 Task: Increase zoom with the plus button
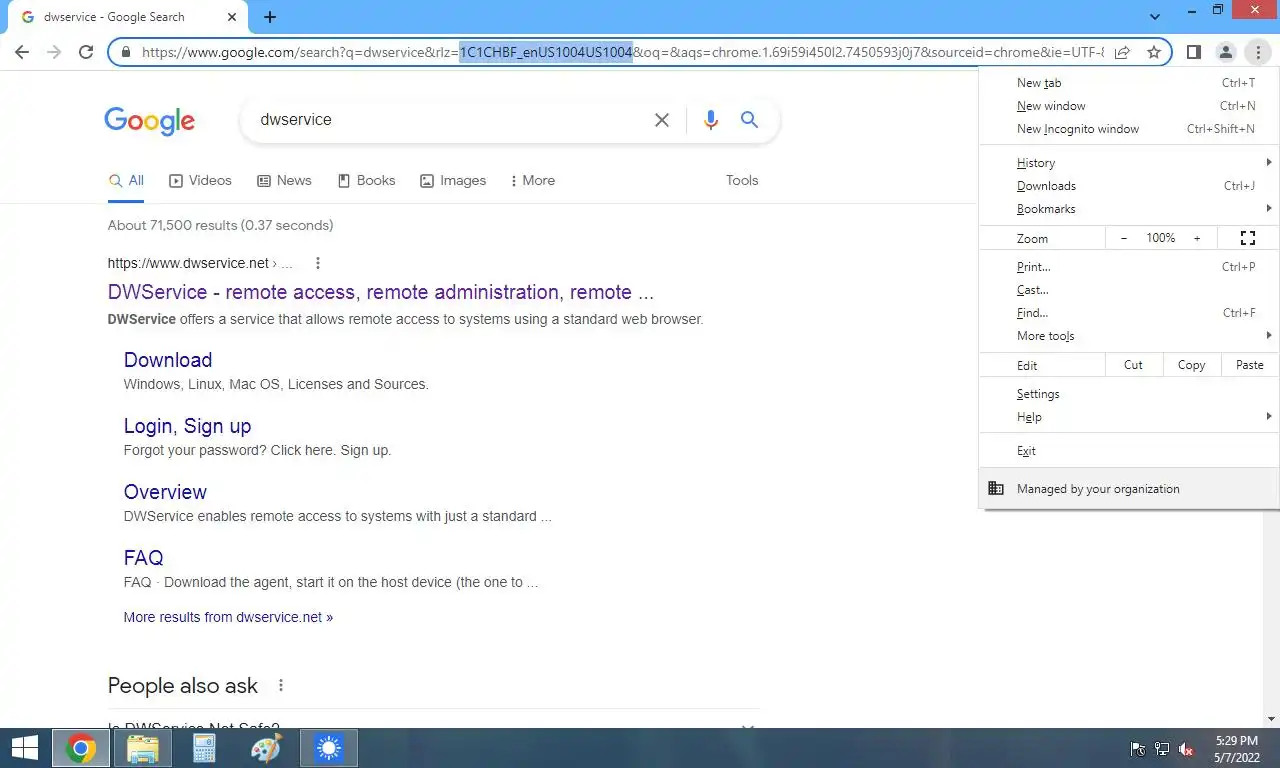point(1197,238)
